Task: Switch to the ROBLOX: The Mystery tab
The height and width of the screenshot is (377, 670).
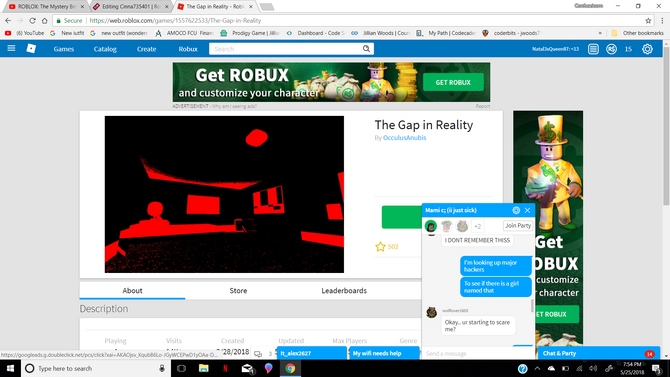Action: (x=45, y=7)
